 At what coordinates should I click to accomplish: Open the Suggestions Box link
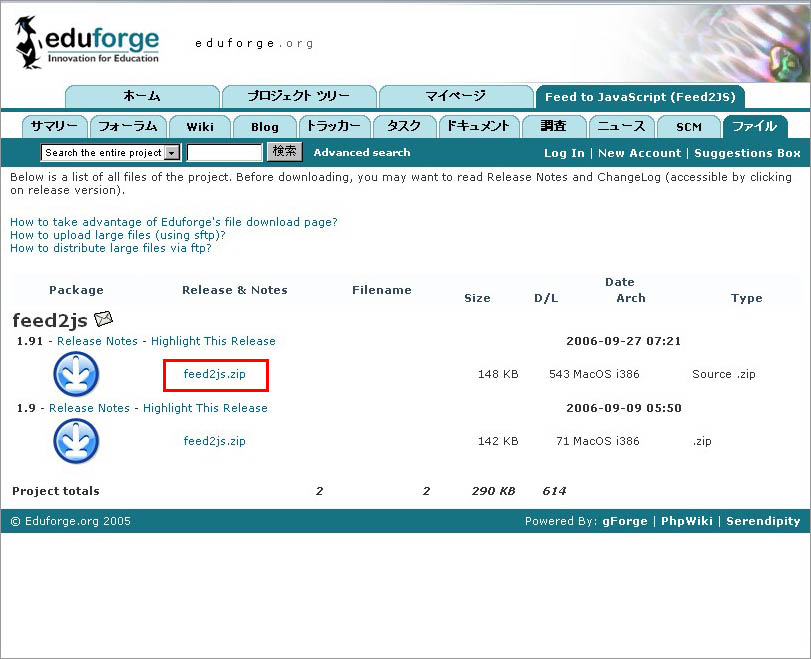[x=747, y=153]
